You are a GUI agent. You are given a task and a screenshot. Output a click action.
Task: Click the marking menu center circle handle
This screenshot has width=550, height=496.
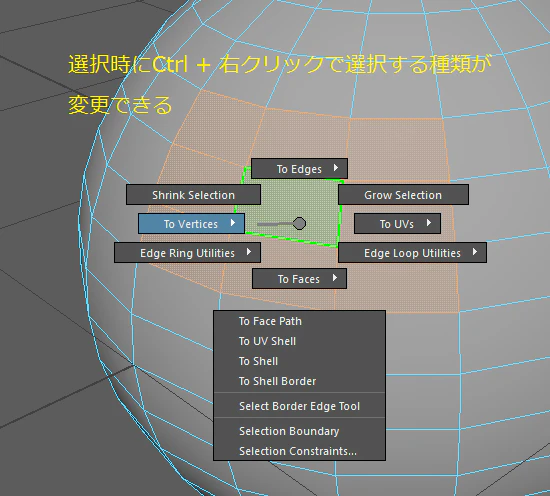pyautogui.click(x=299, y=223)
